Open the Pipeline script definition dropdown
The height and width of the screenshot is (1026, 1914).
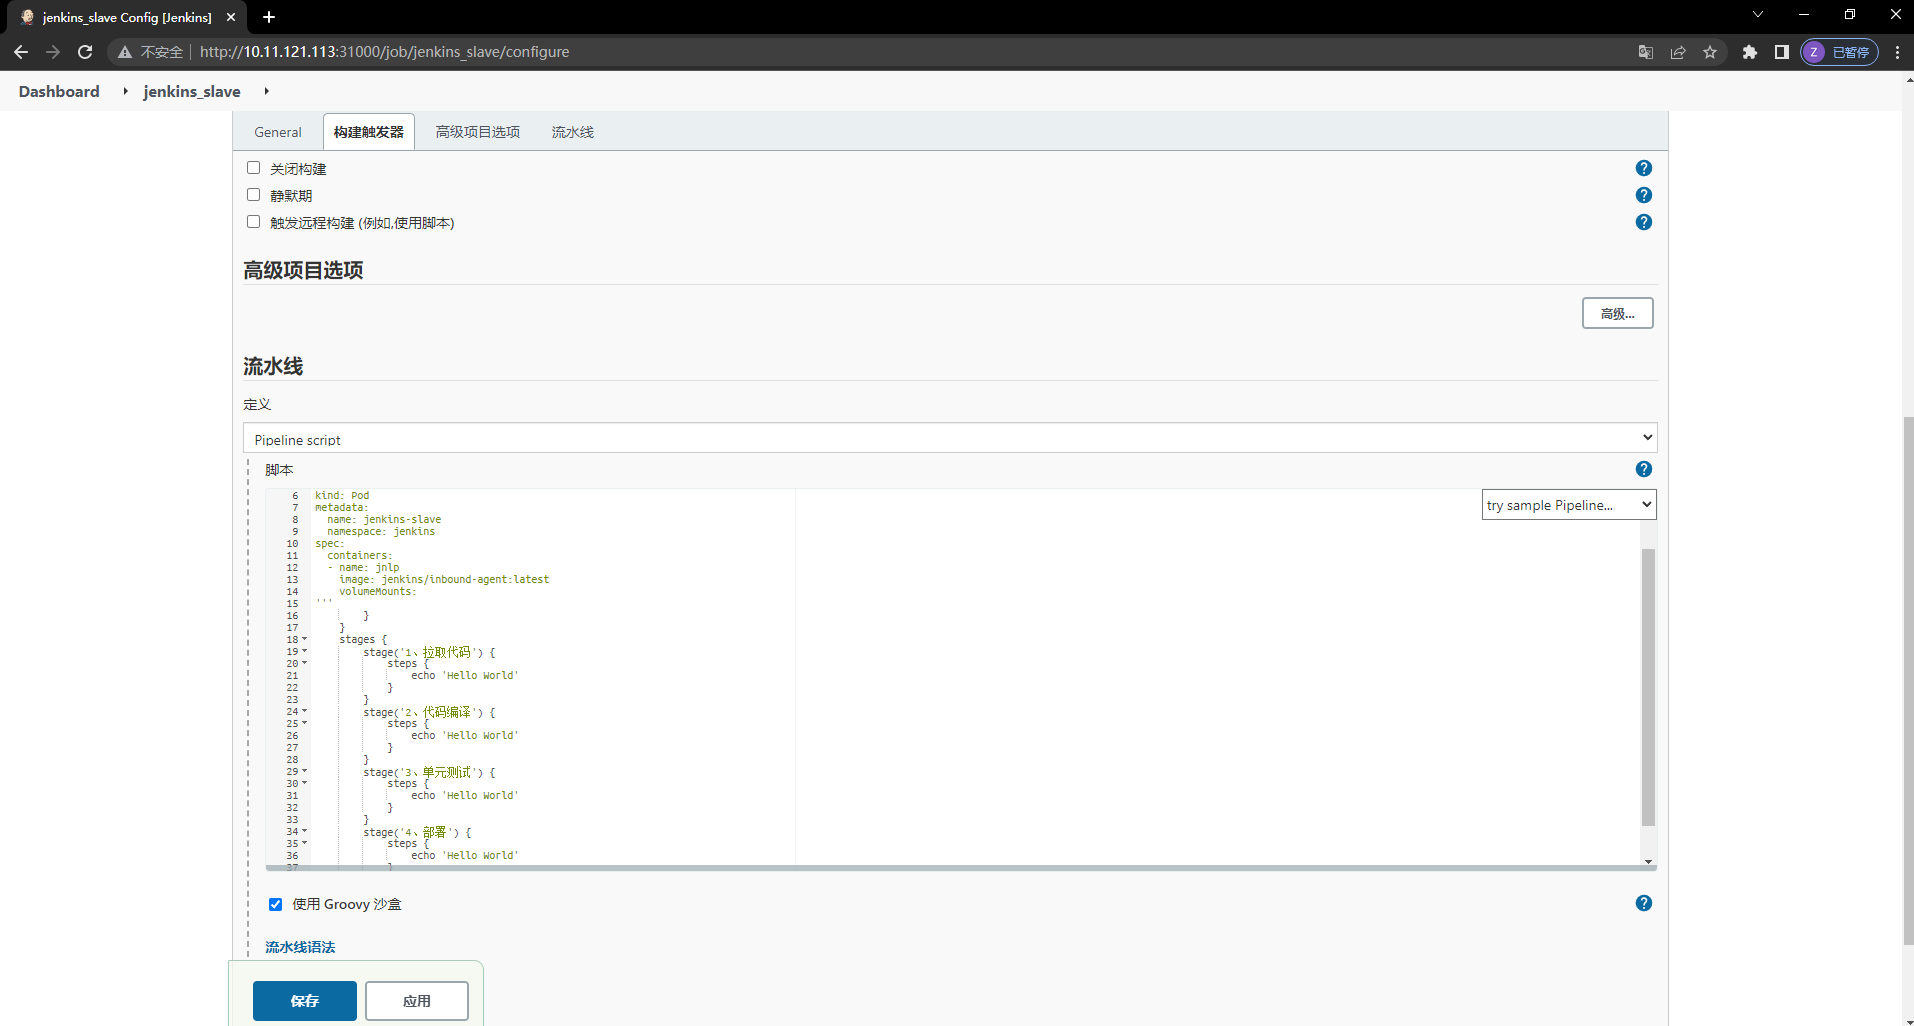950,438
